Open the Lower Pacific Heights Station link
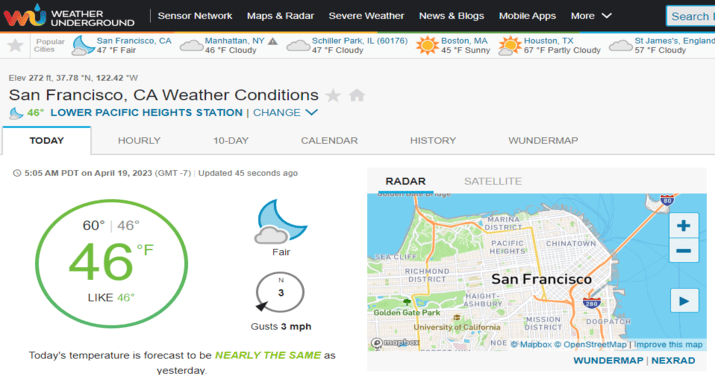 pyautogui.click(x=146, y=112)
